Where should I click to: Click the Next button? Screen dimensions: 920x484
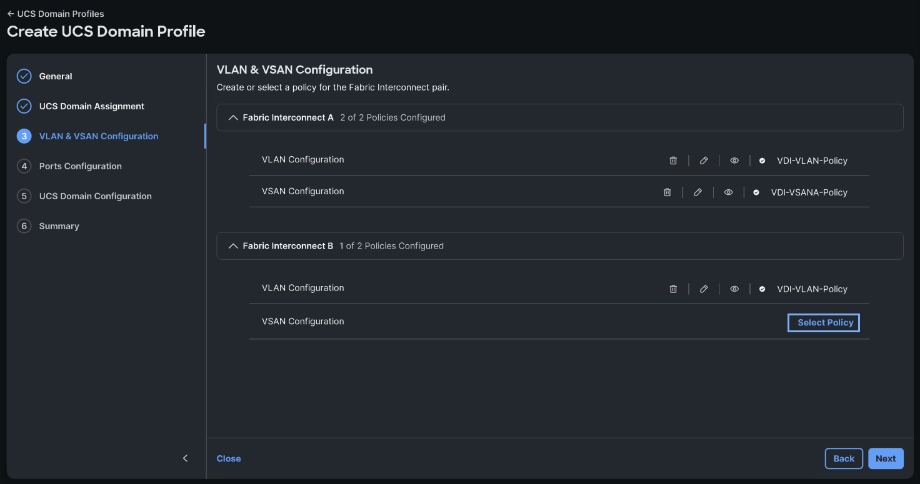click(885, 459)
